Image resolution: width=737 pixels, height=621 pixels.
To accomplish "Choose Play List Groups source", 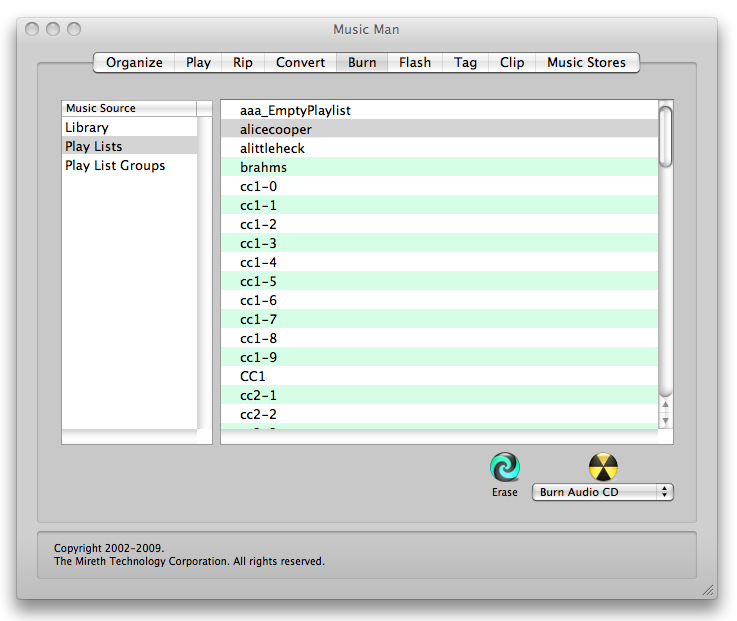I will pyautogui.click(x=115, y=165).
